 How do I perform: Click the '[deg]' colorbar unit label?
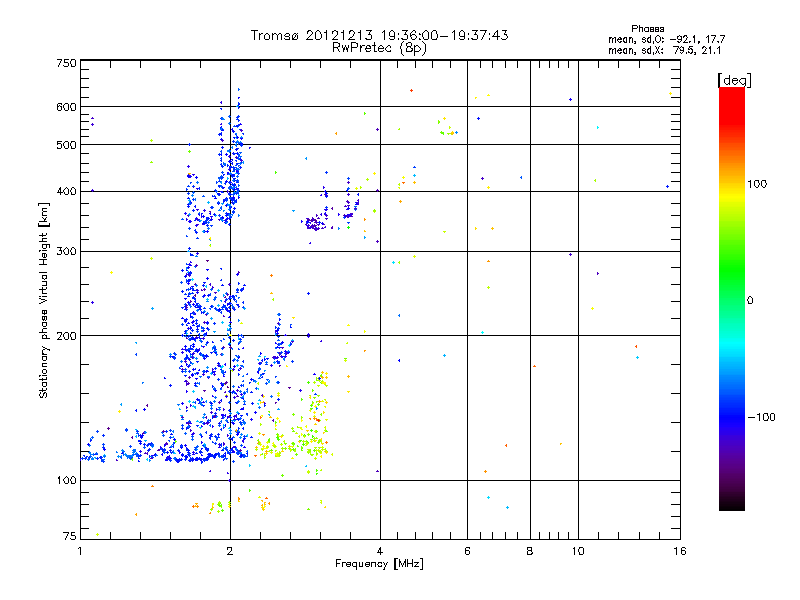tap(734, 80)
